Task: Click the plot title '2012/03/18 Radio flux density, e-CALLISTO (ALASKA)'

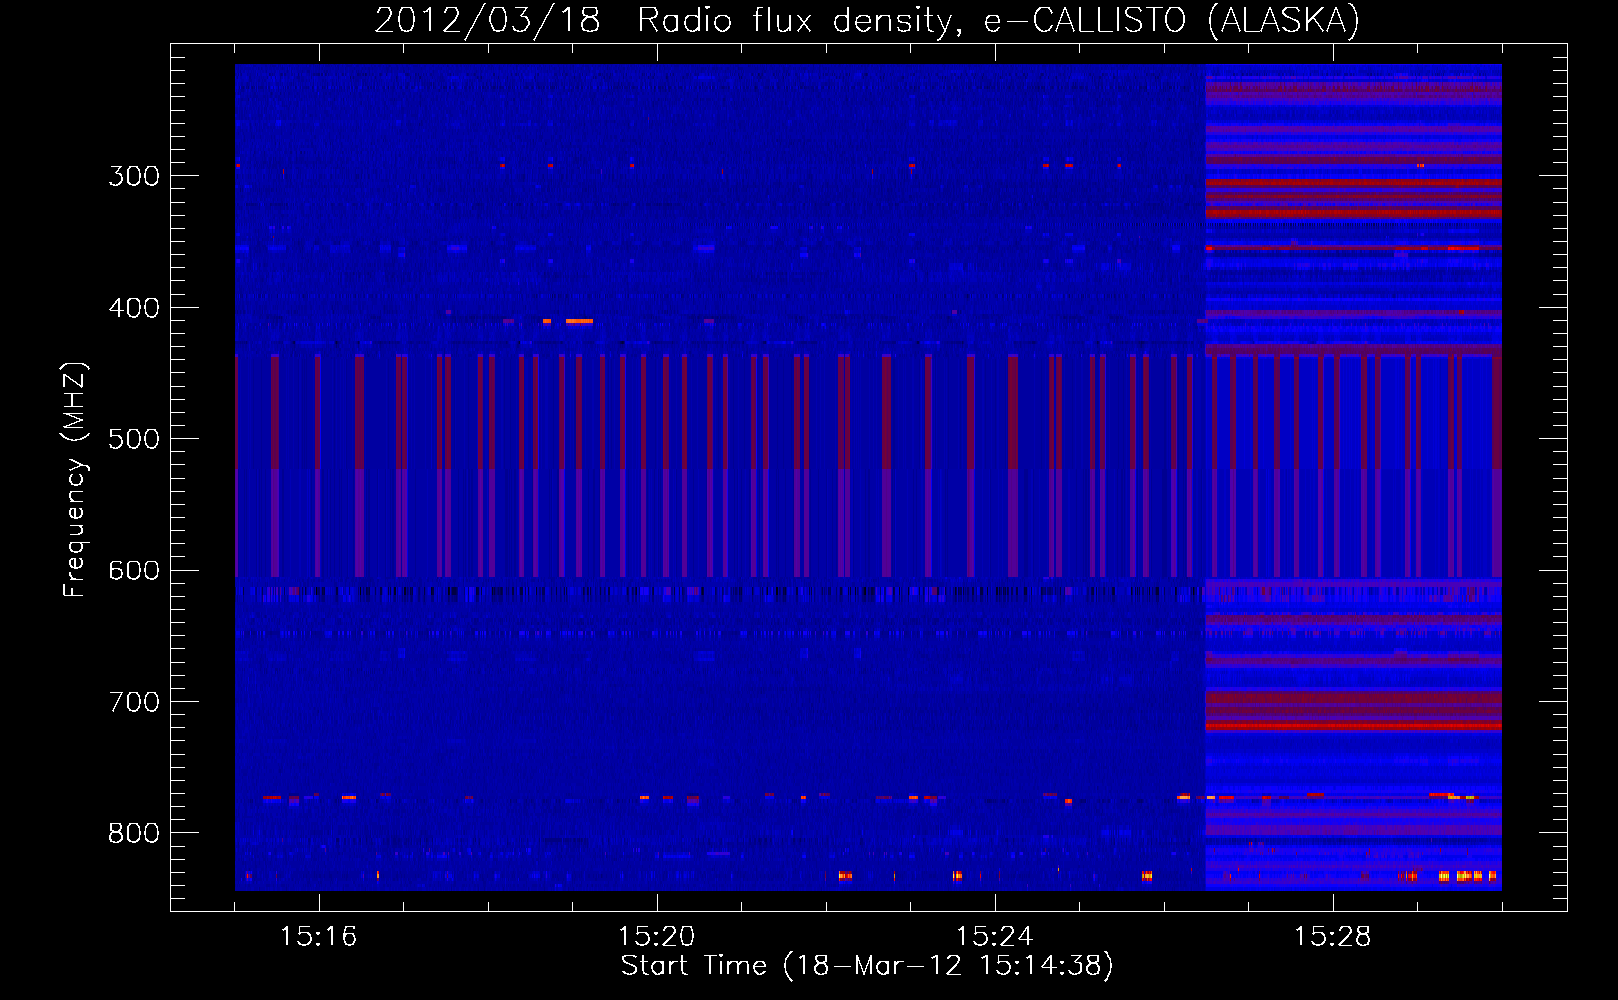Action: click(x=867, y=20)
